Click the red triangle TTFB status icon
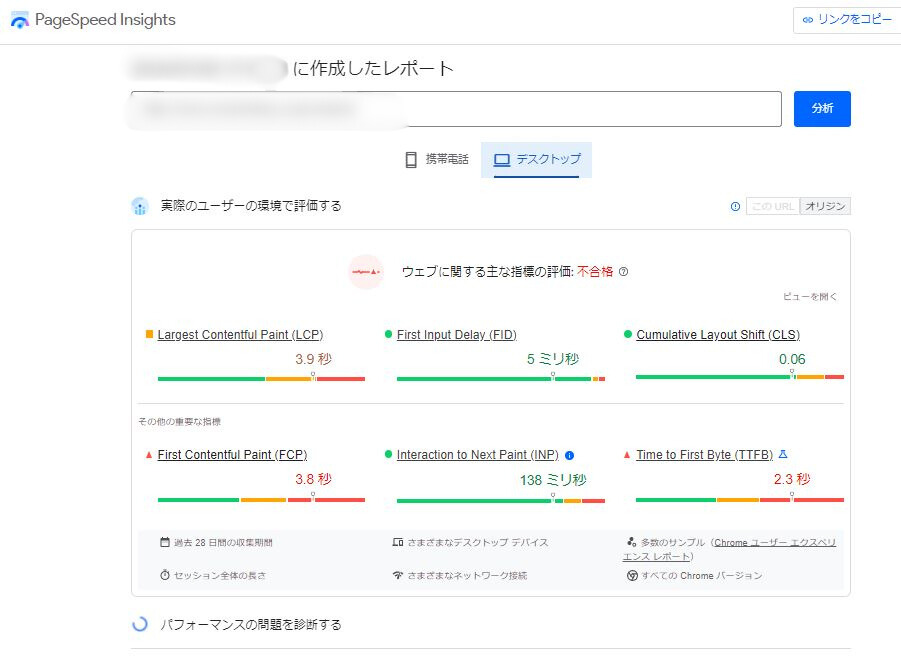Image resolution: width=901 pixels, height=660 pixels. click(x=627, y=454)
